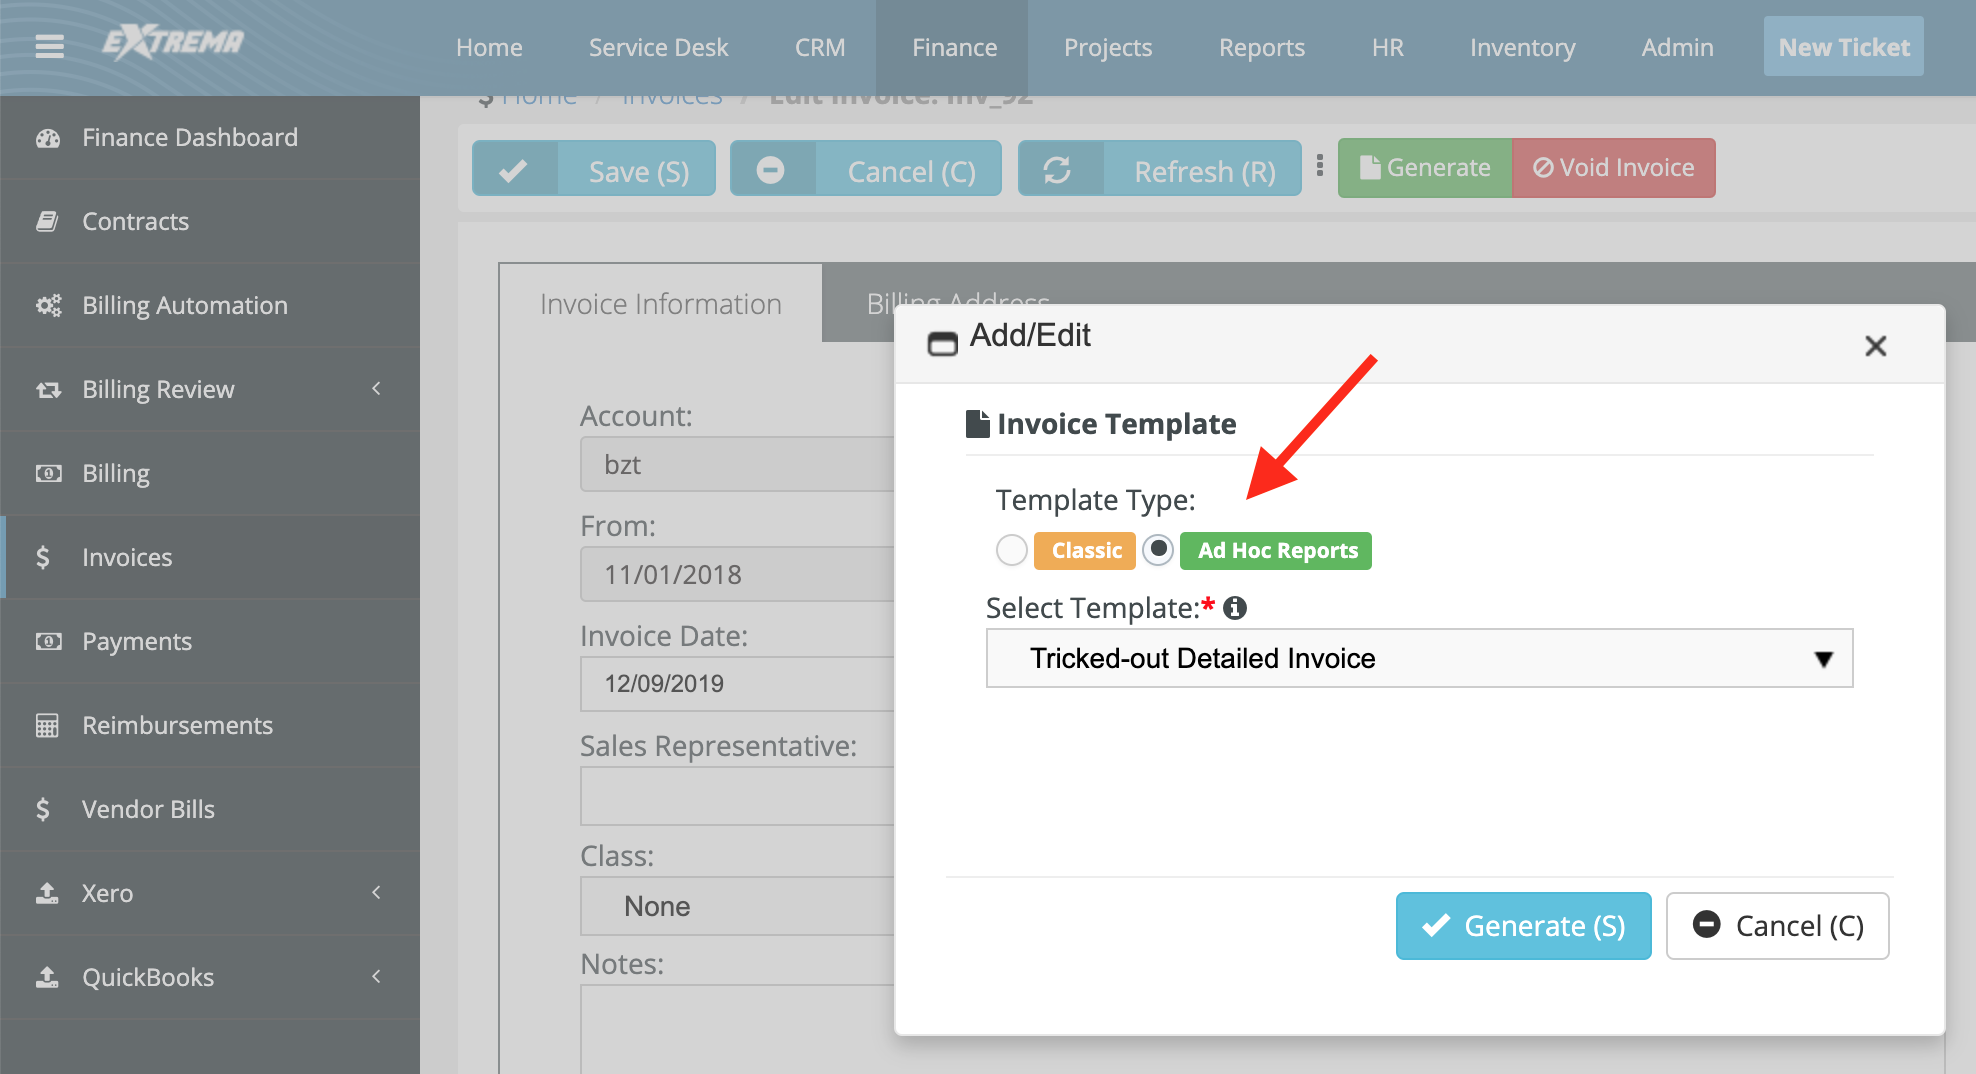Screen dimensions: 1976x1074
Task: Click the info icon beside Select Template
Action: pos(1235,608)
